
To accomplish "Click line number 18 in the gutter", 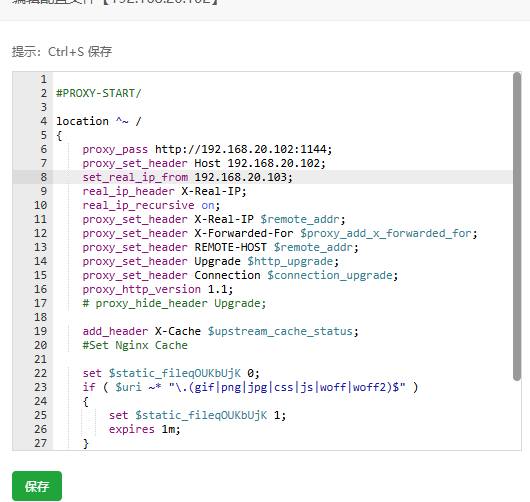I will 40,317.
